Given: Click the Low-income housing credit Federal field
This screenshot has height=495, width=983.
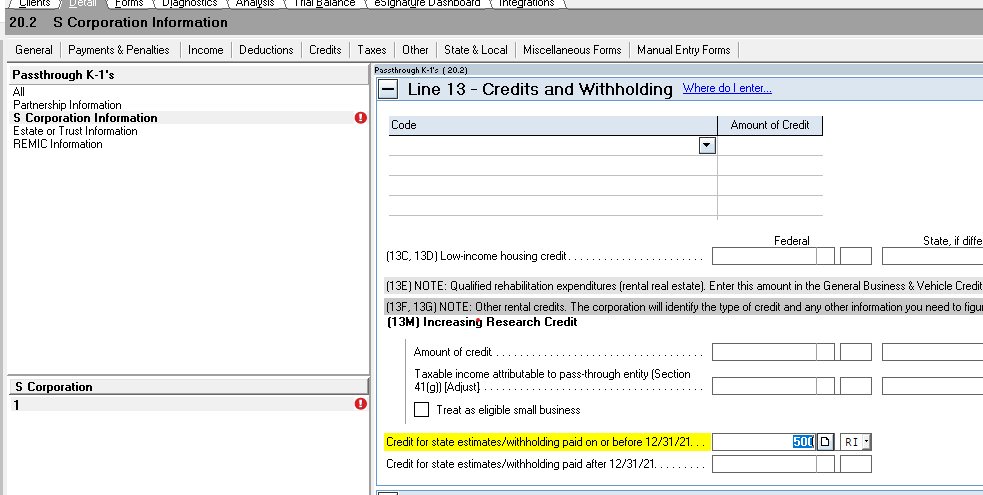Looking at the screenshot, I should 764,256.
